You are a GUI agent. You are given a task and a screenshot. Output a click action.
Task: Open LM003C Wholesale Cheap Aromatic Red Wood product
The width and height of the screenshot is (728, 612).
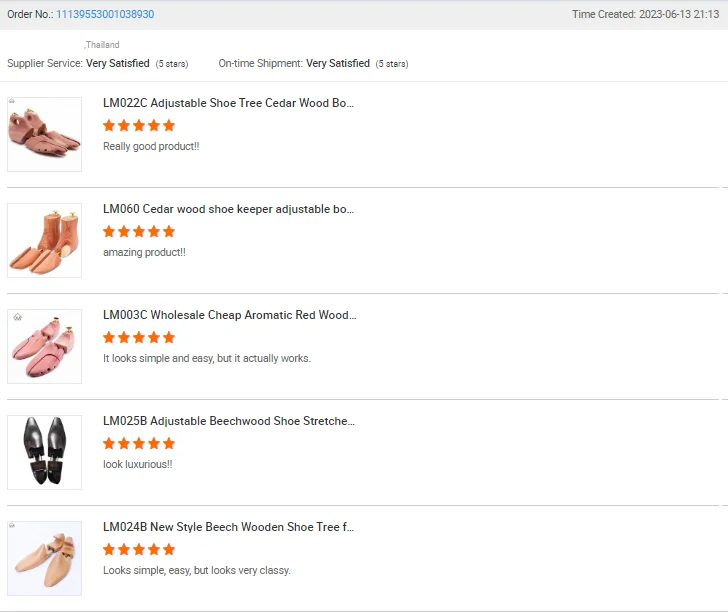(228, 315)
